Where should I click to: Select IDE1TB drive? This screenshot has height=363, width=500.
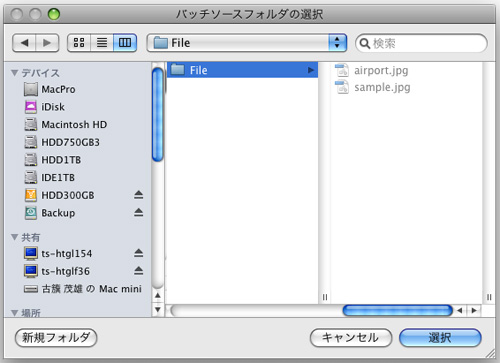(78, 178)
